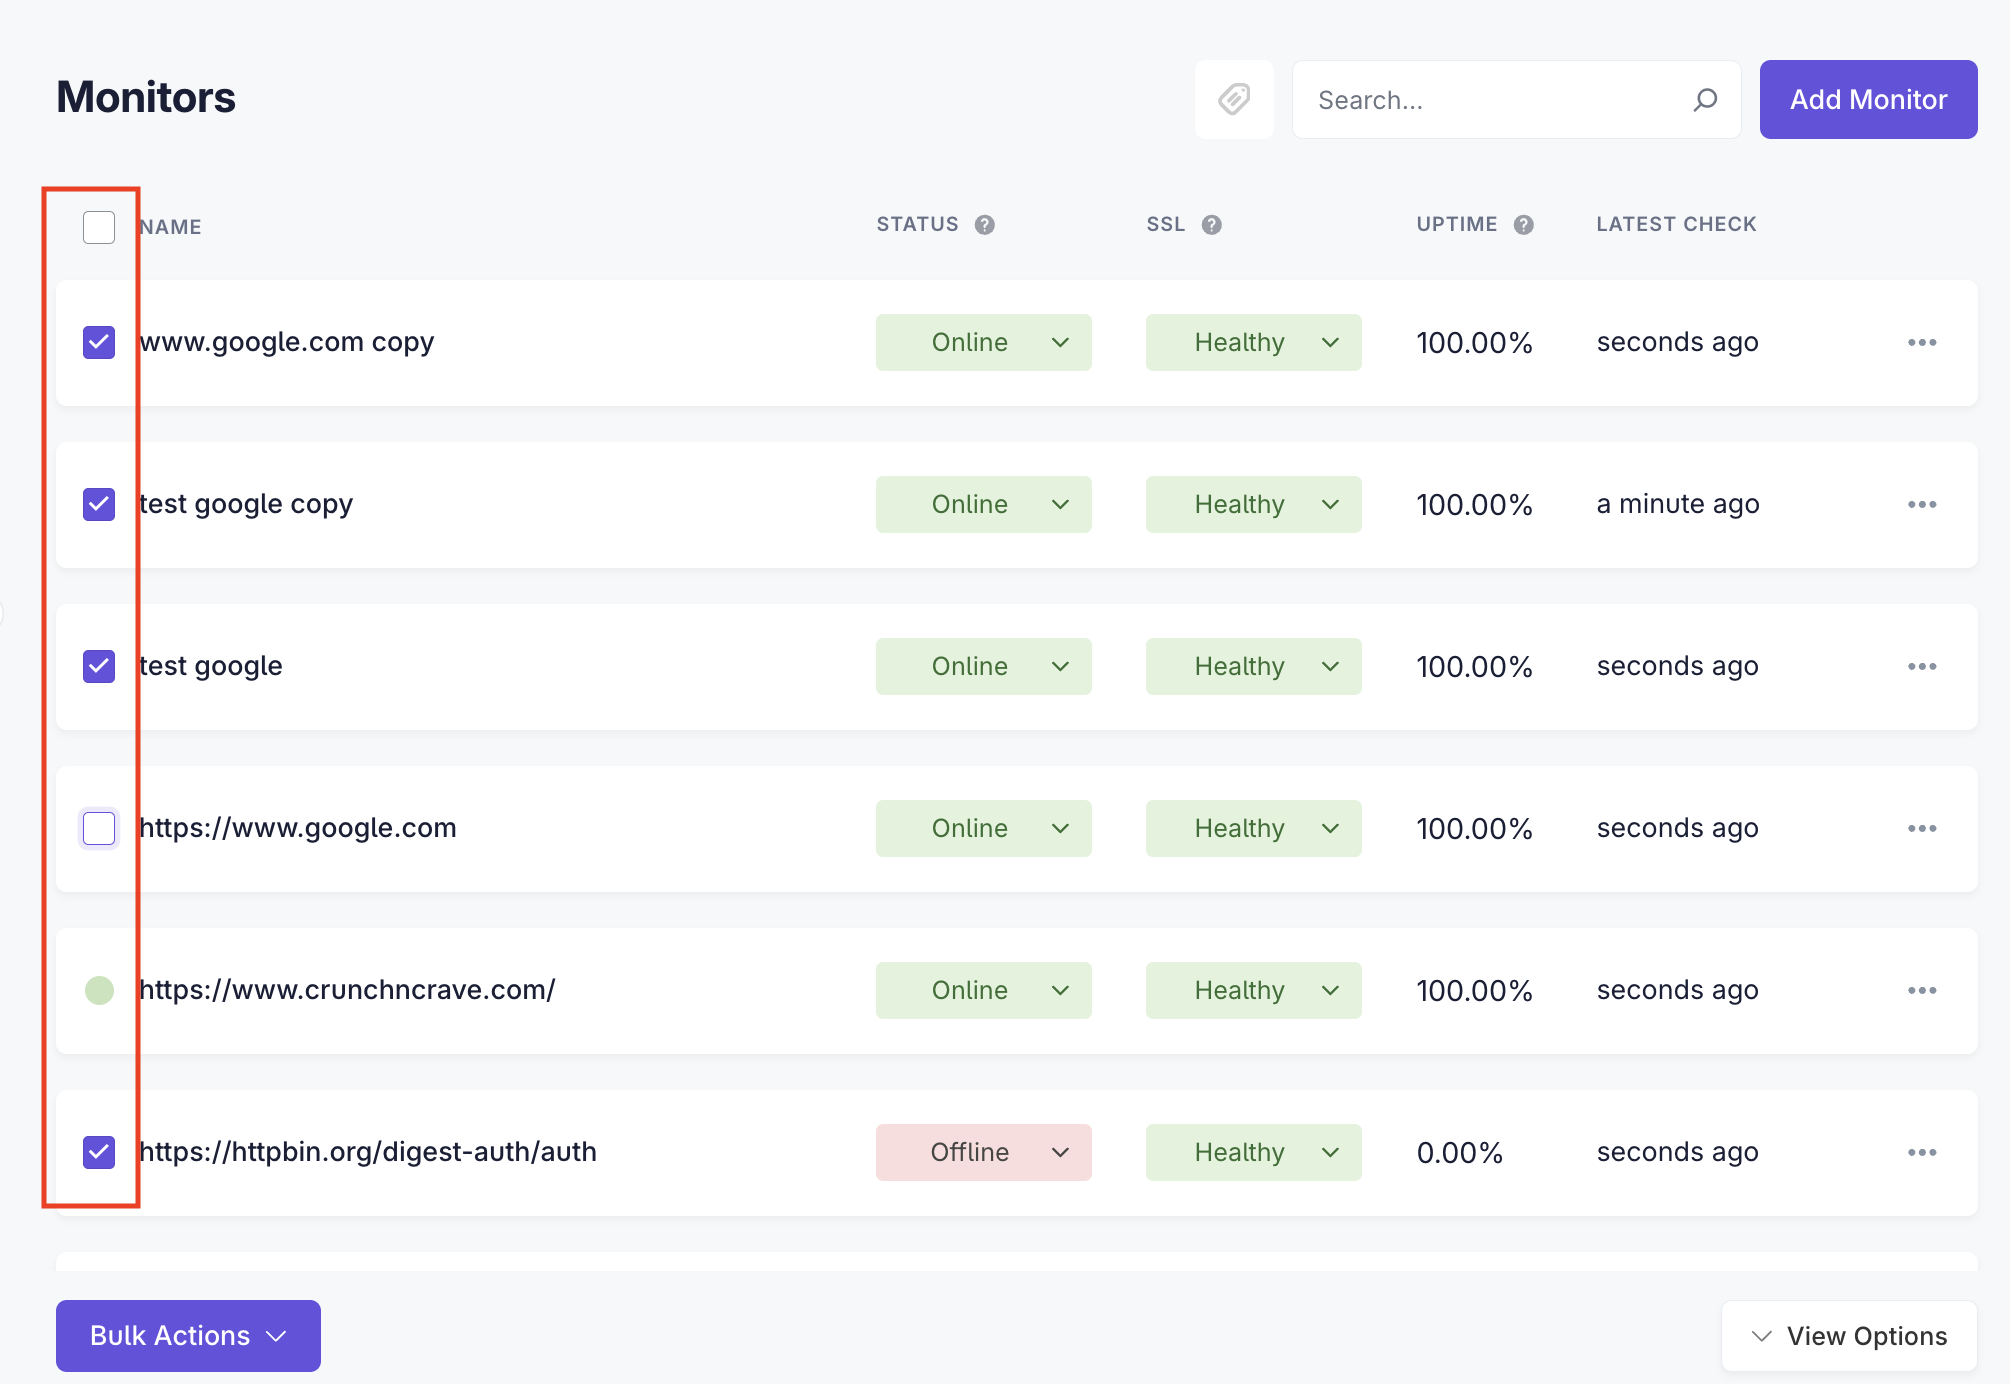Screen dimensions: 2010x1384
Task: Open the Uptime help question icon
Action: pyautogui.click(x=1524, y=225)
